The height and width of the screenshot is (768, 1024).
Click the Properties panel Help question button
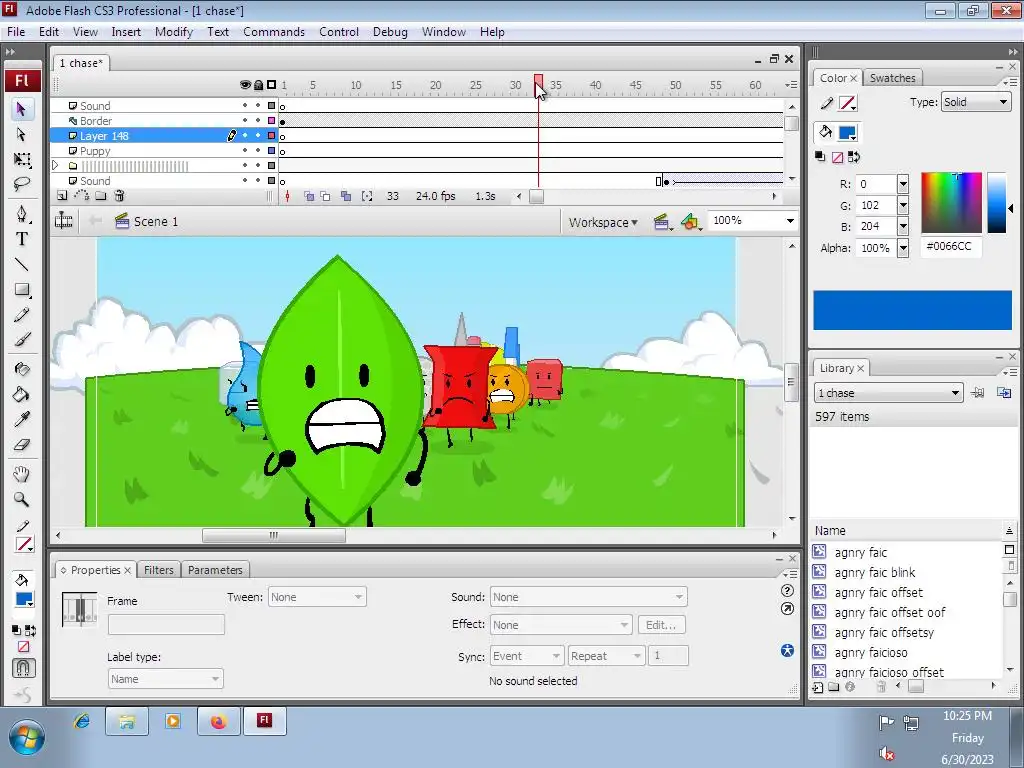788,590
